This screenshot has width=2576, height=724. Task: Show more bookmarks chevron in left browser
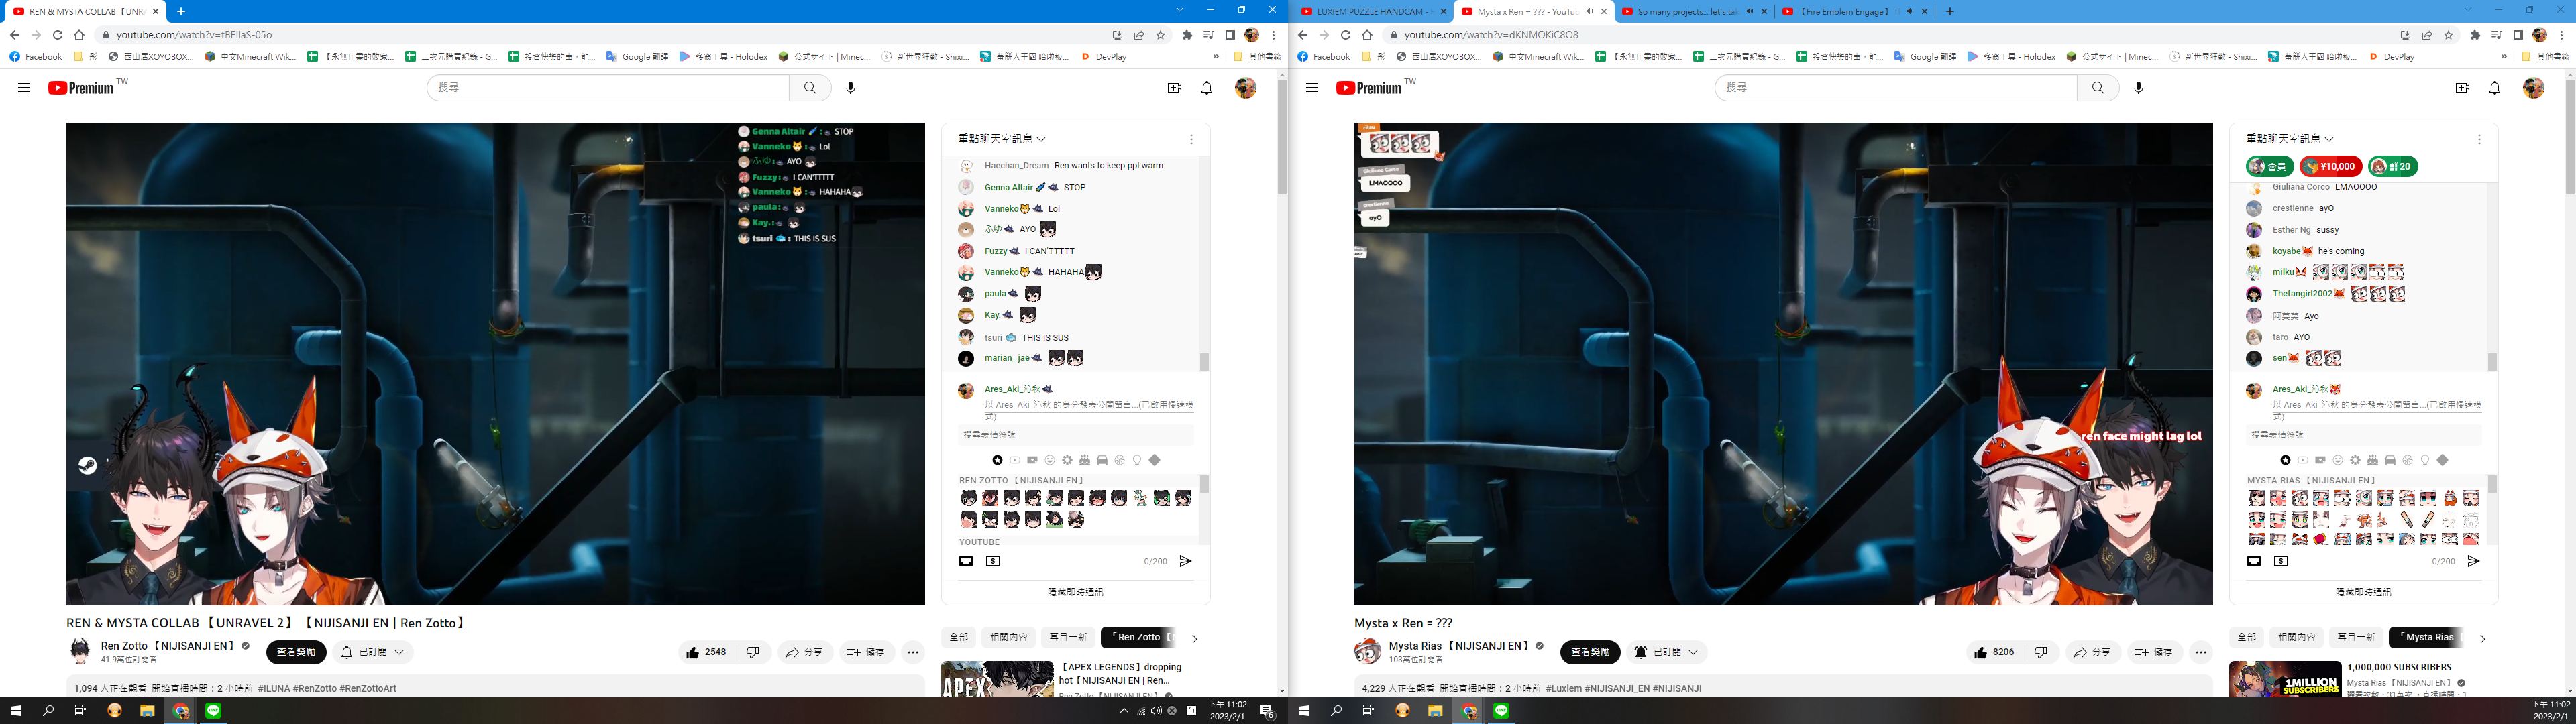[x=1216, y=57]
